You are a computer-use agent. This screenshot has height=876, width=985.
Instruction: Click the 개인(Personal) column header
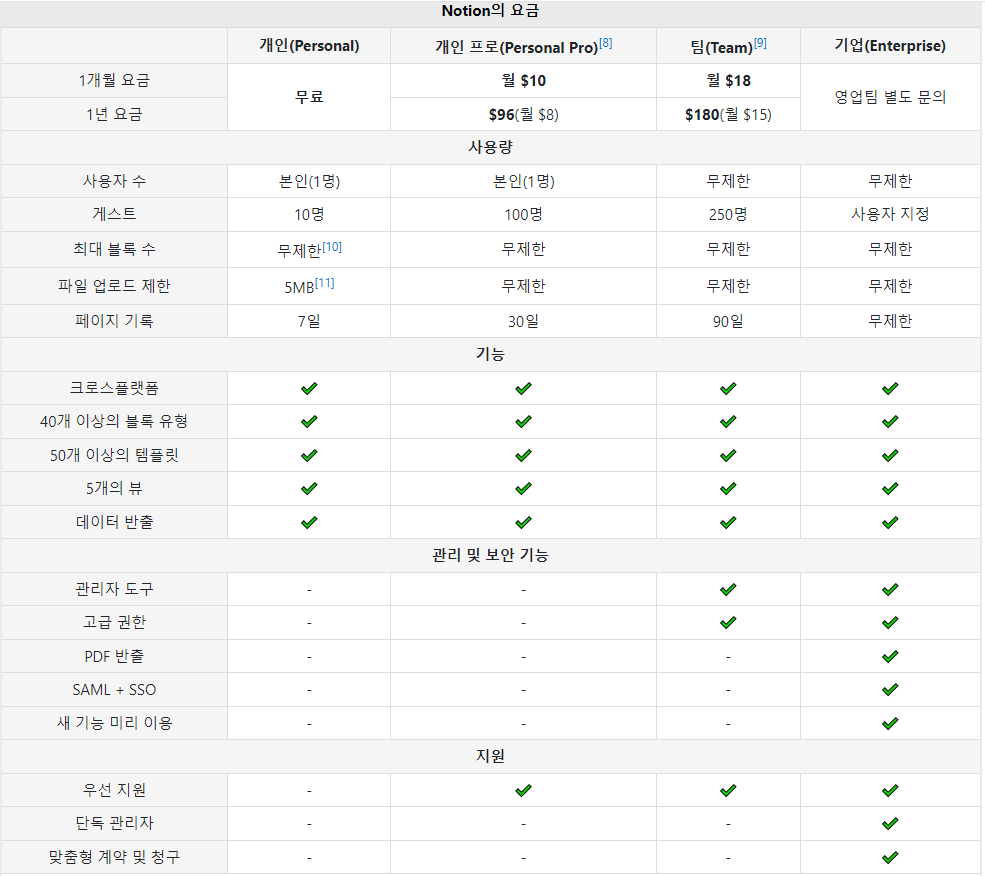pyautogui.click(x=309, y=46)
